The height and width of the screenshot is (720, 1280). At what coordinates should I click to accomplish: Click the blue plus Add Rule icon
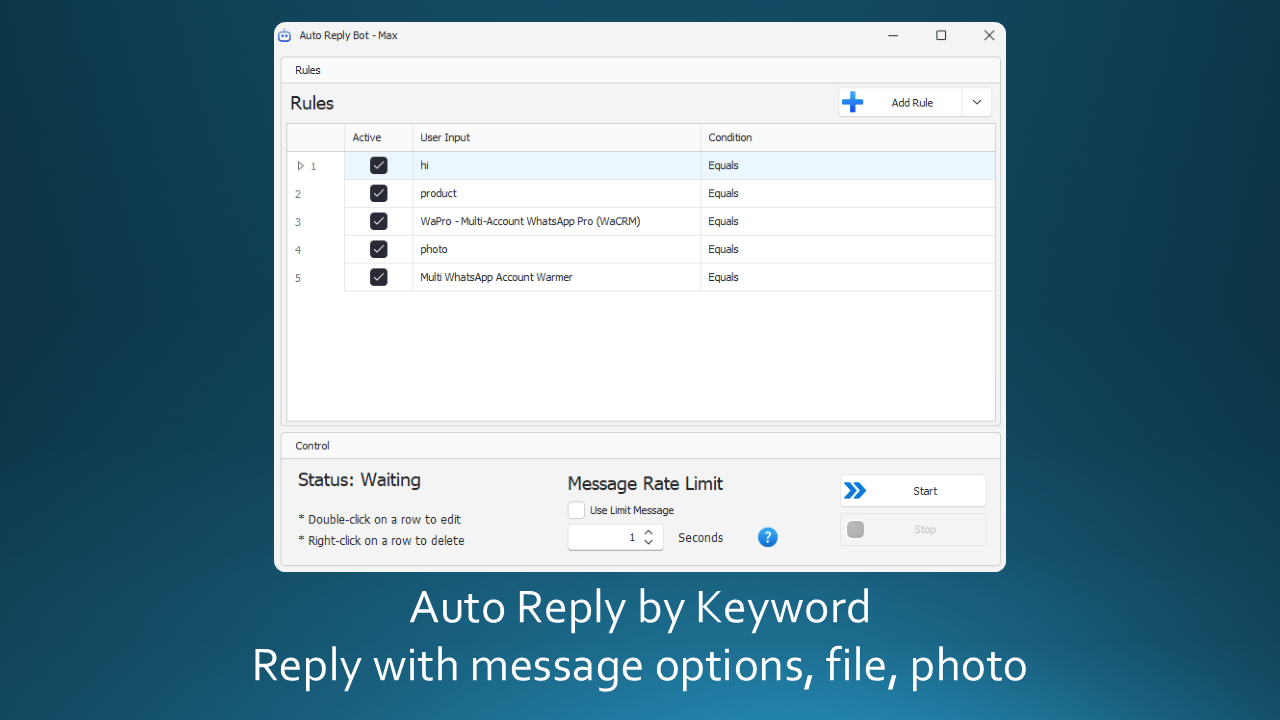click(x=852, y=101)
